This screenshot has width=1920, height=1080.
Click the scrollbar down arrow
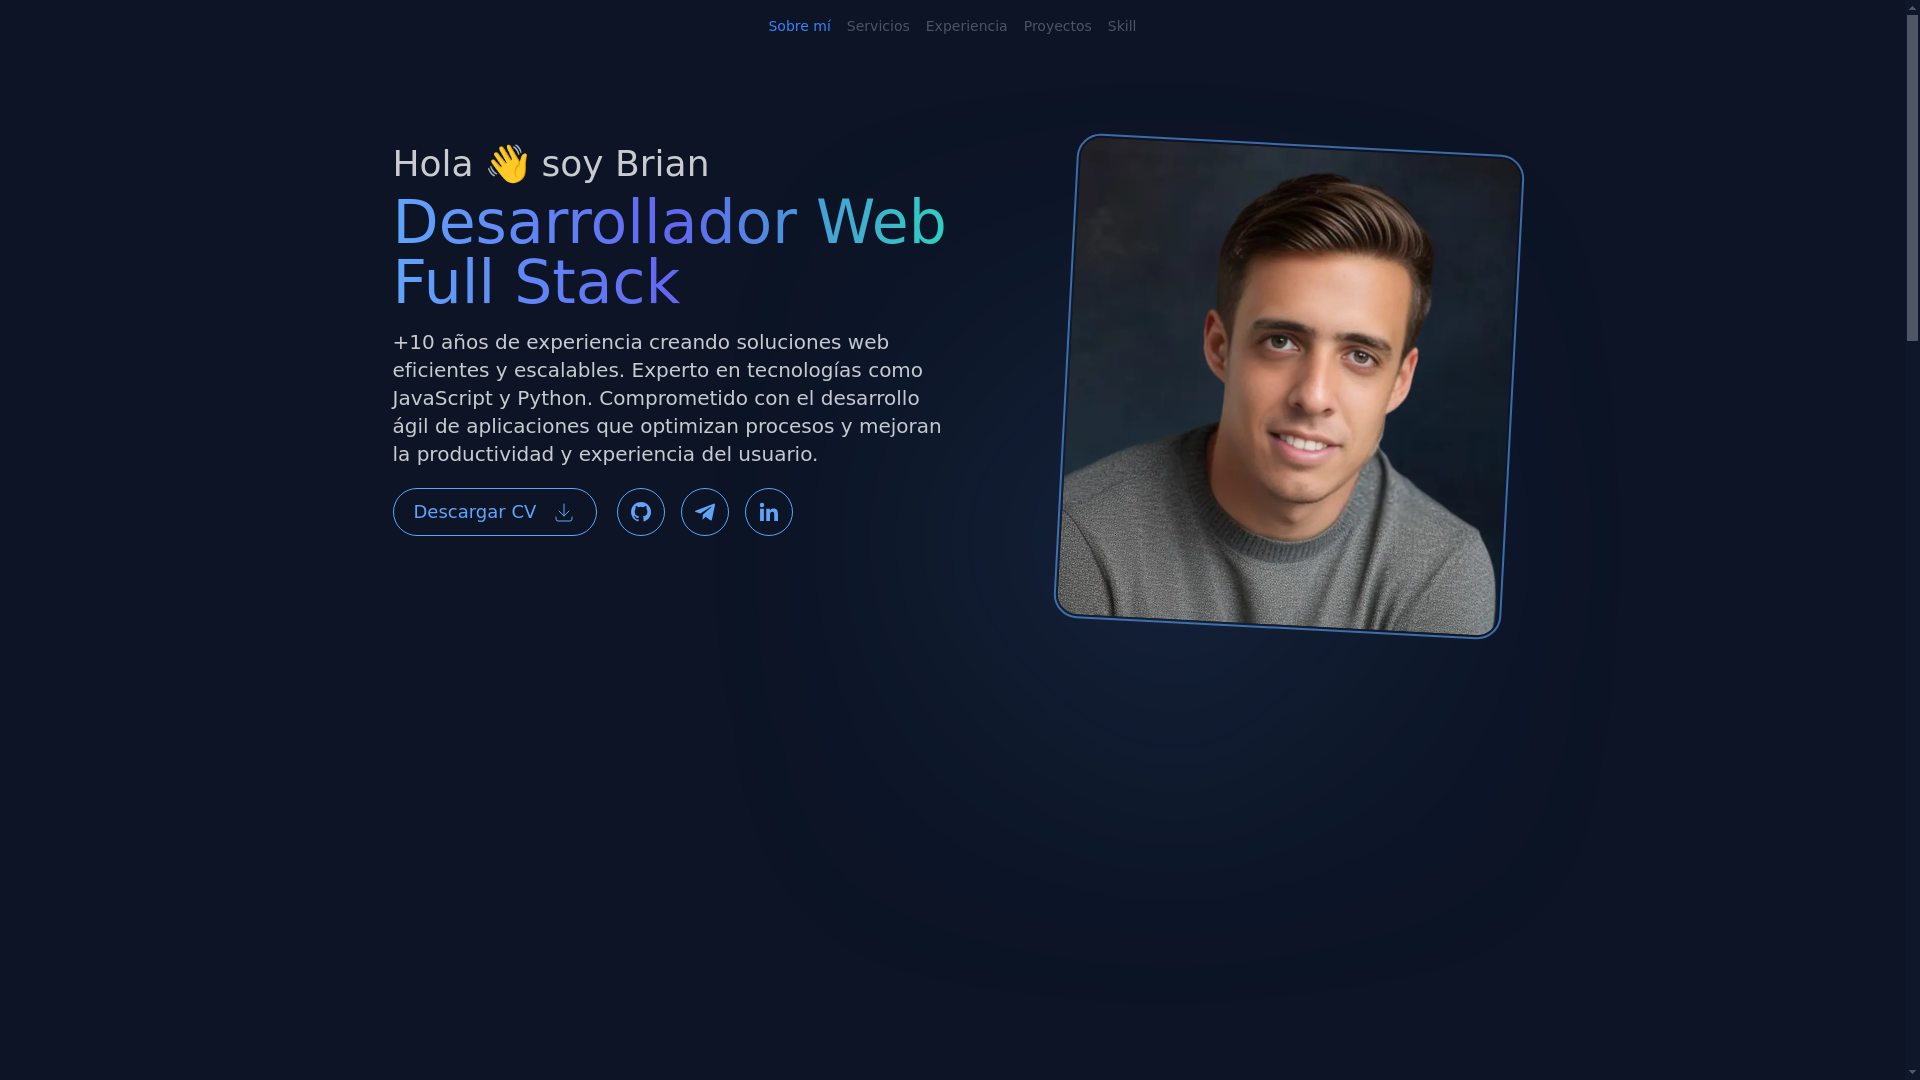(x=1912, y=1072)
